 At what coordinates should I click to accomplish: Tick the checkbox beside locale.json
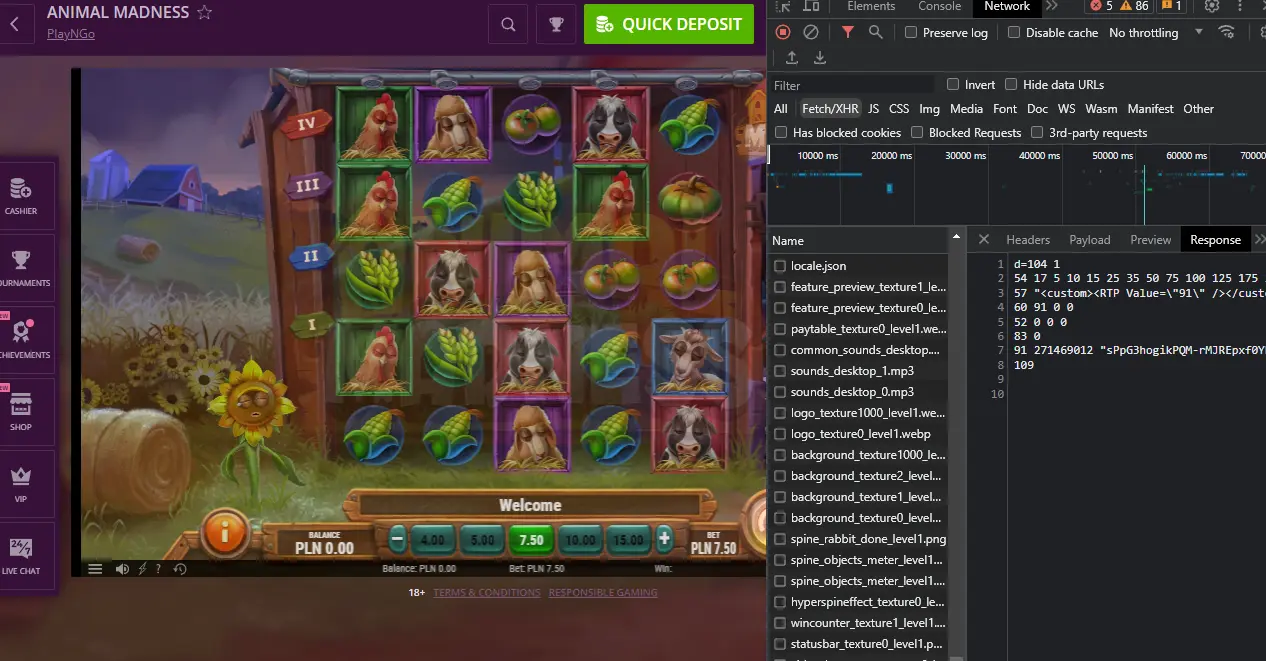781,266
